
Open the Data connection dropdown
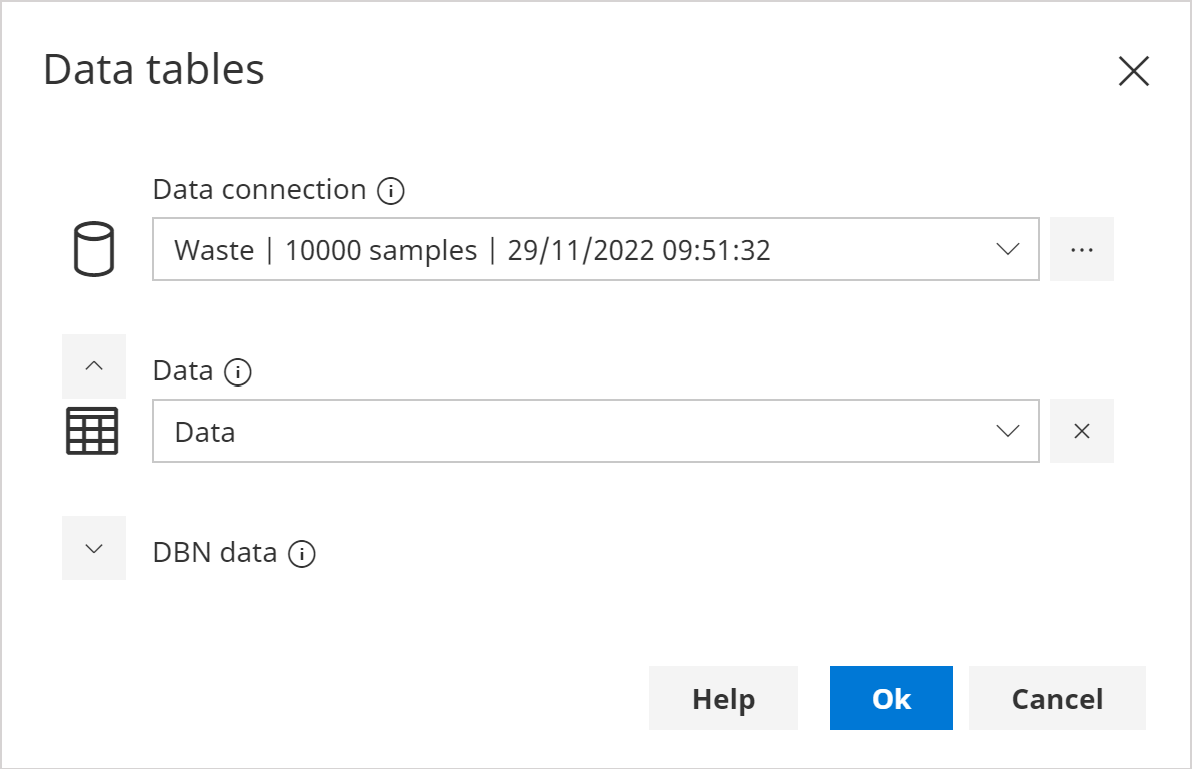point(1010,249)
